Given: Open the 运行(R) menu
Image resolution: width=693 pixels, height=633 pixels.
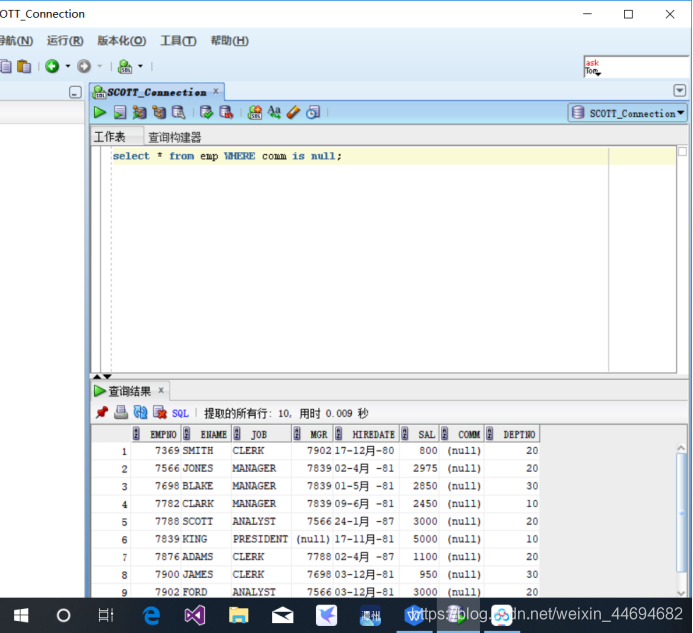Looking at the screenshot, I should pos(65,41).
